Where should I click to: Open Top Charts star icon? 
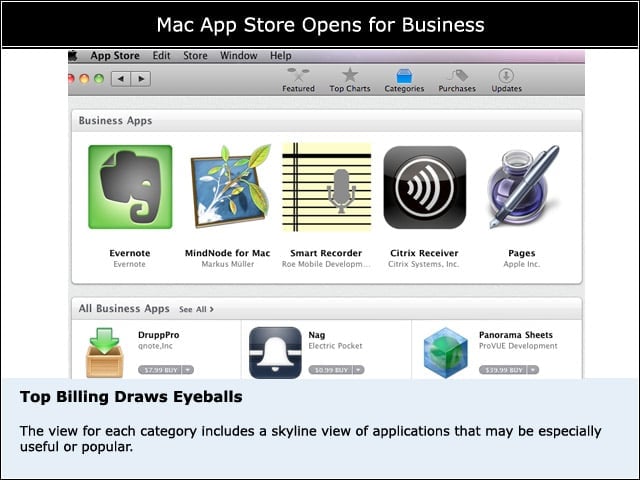click(350, 75)
